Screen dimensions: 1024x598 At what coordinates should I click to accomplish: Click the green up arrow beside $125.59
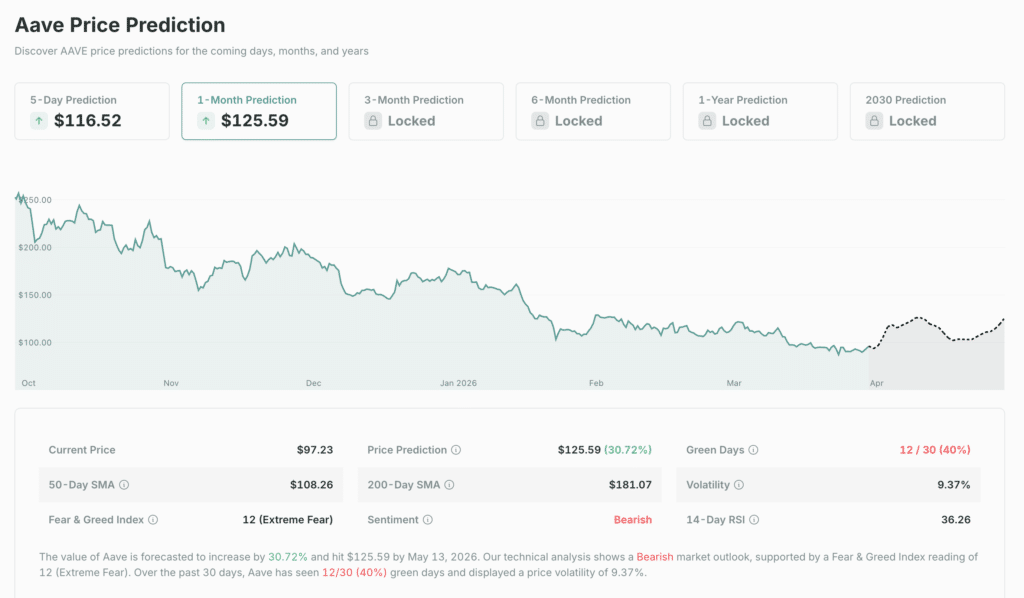click(x=208, y=120)
